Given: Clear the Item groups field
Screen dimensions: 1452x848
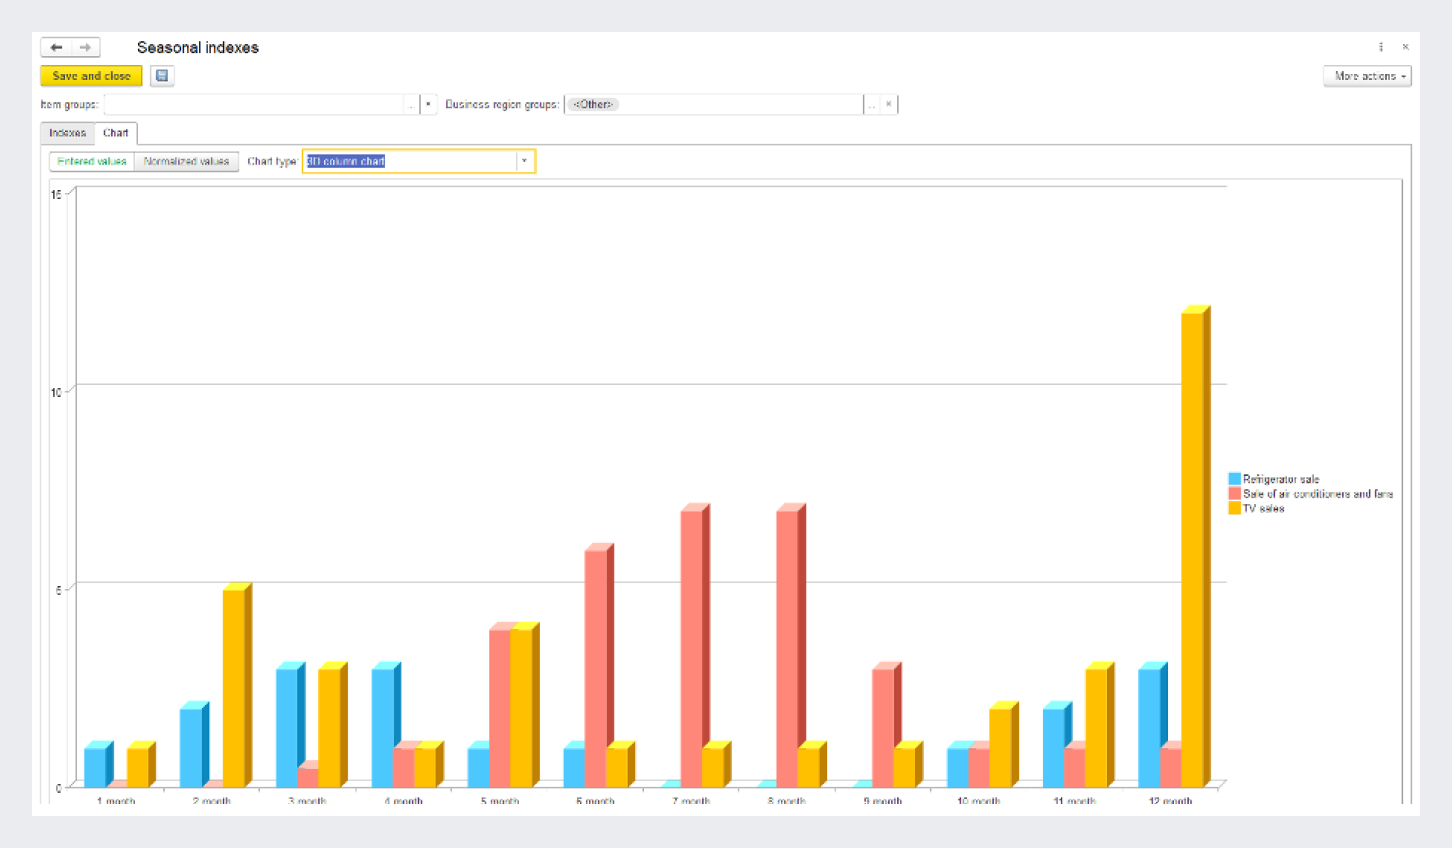Looking at the screenshot, I should tap(429, 104).
